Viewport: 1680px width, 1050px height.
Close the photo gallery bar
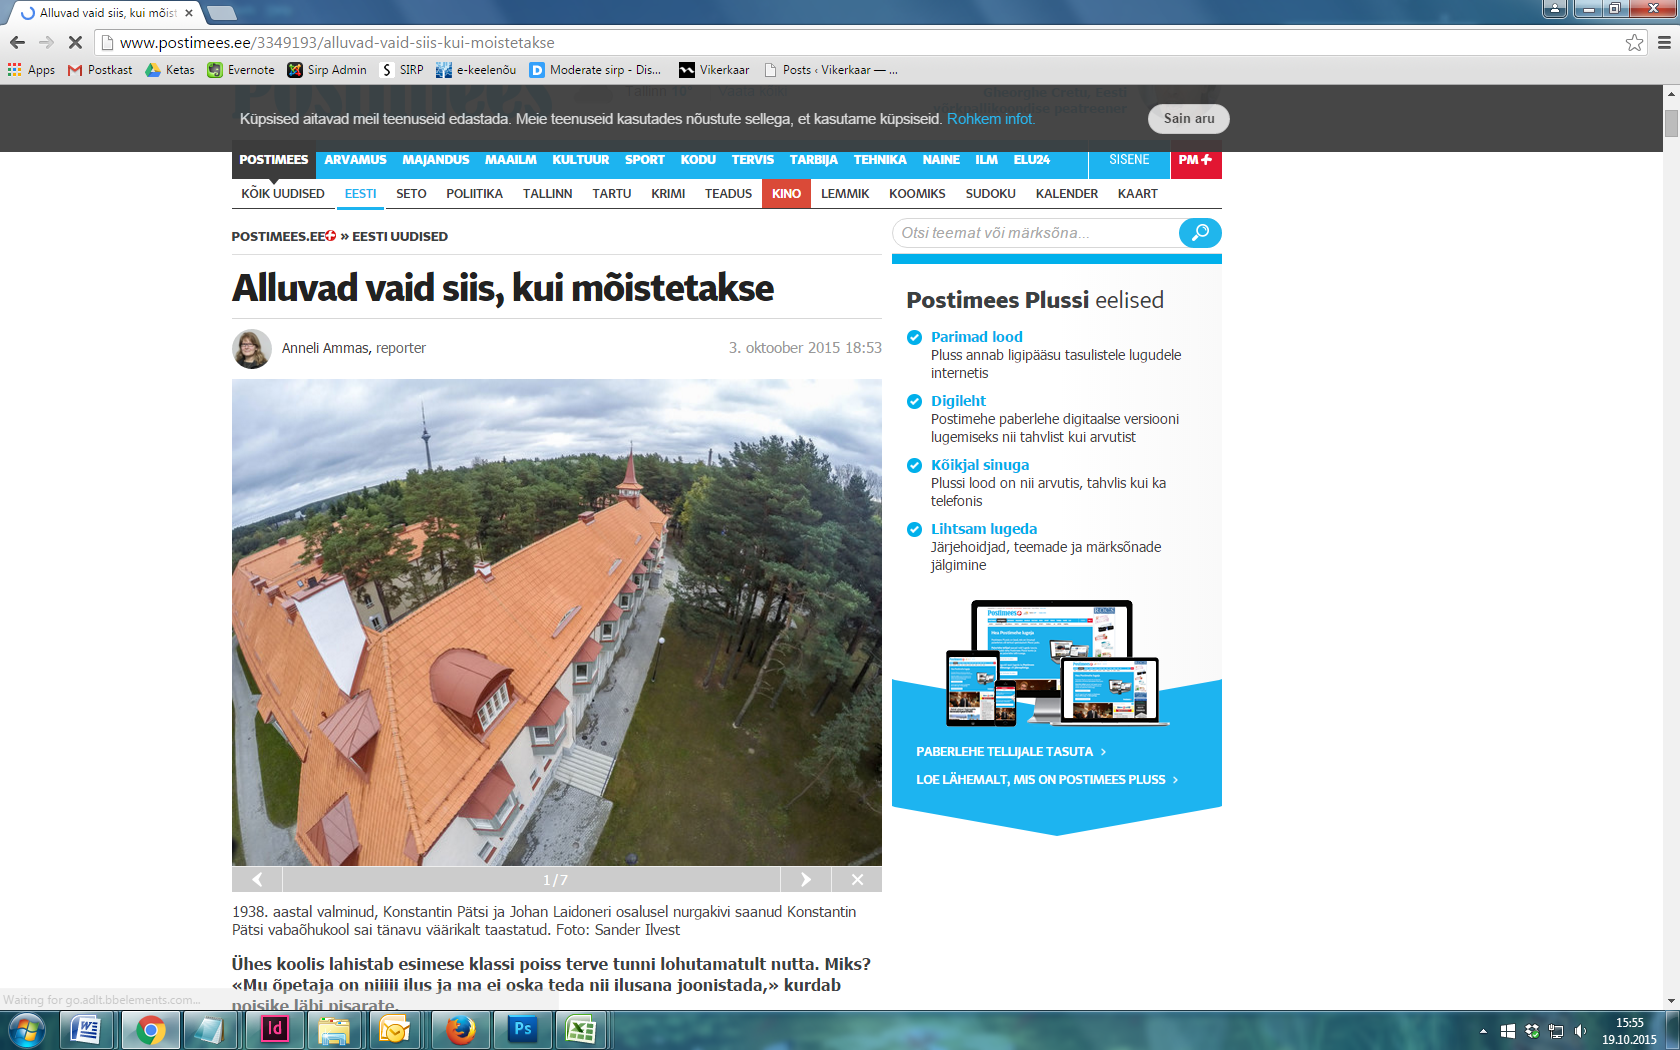tap(857, 880)
